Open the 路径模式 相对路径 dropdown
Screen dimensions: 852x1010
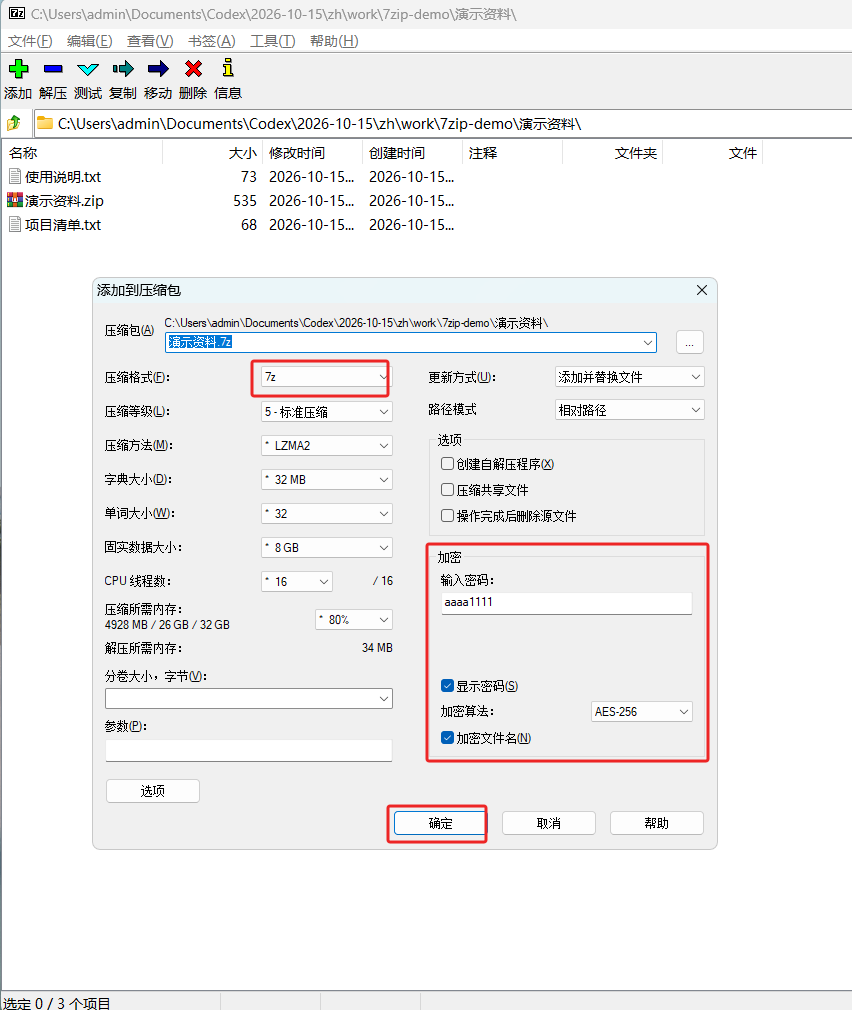click(629, 410)
